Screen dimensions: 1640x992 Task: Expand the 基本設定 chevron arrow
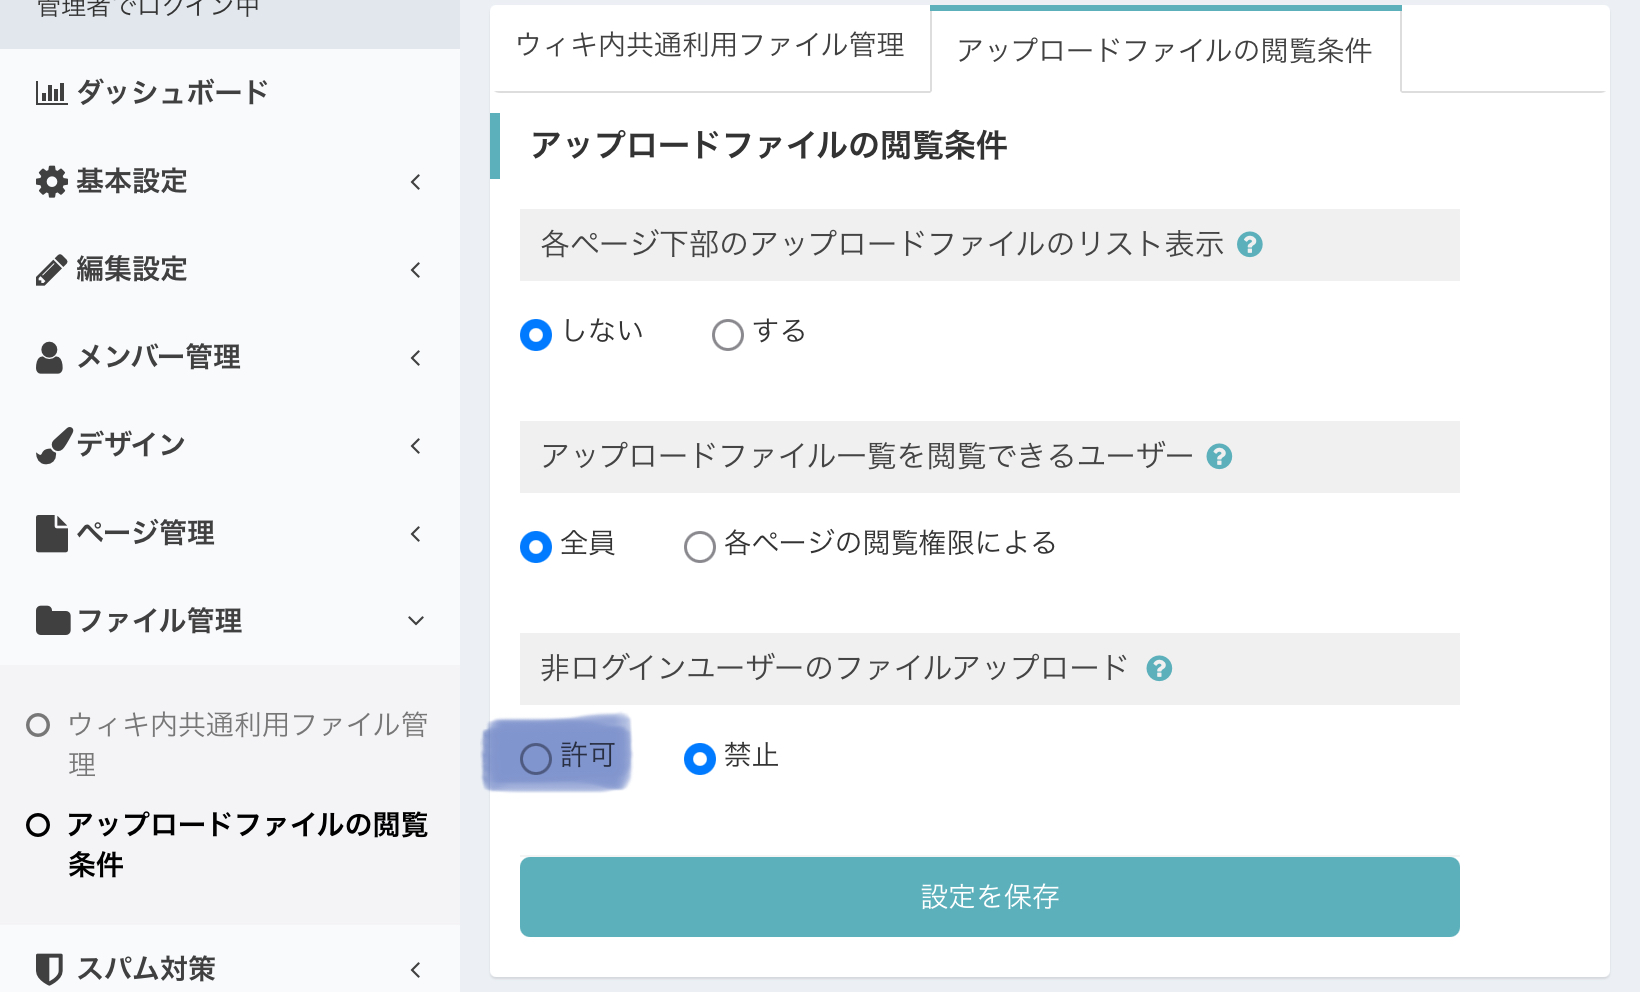tap(416, 182)
